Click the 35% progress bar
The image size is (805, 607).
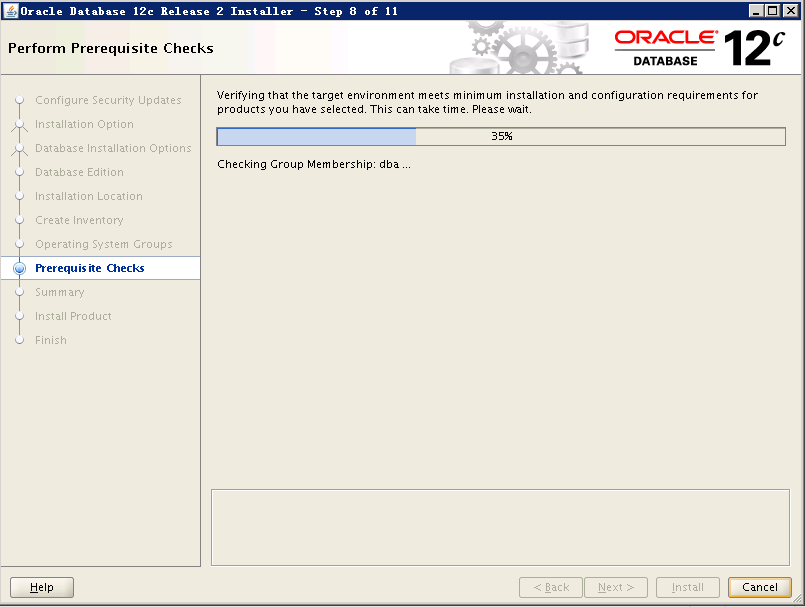pos(501,137)
